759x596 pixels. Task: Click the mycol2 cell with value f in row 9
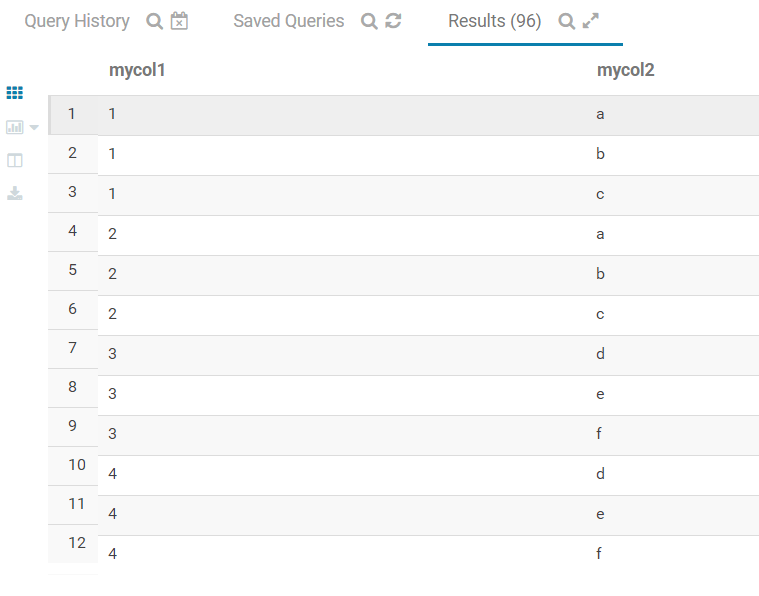tap(600, 434)
